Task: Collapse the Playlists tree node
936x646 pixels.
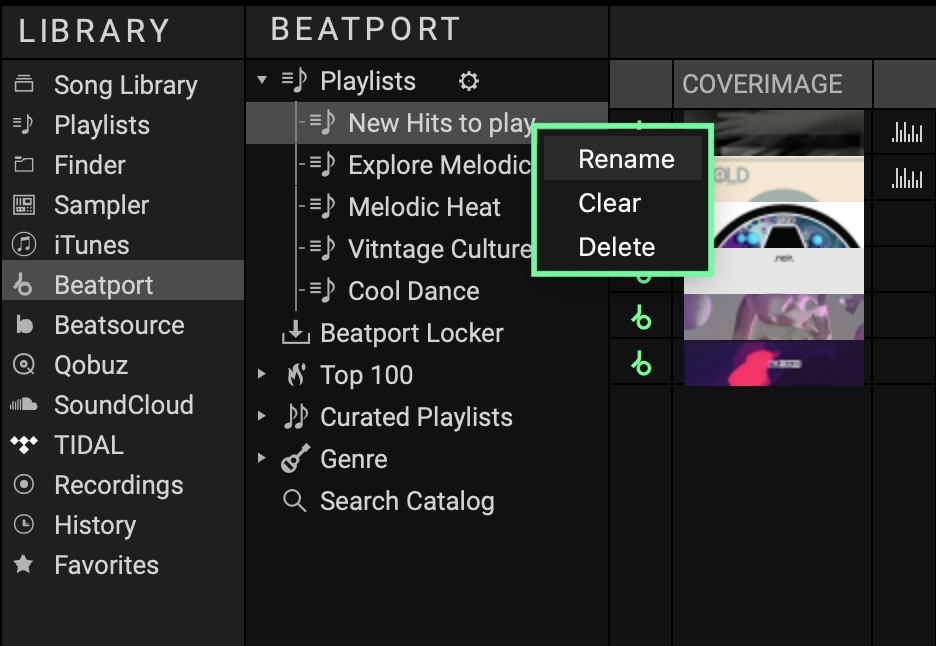Action: coord(262,81)
